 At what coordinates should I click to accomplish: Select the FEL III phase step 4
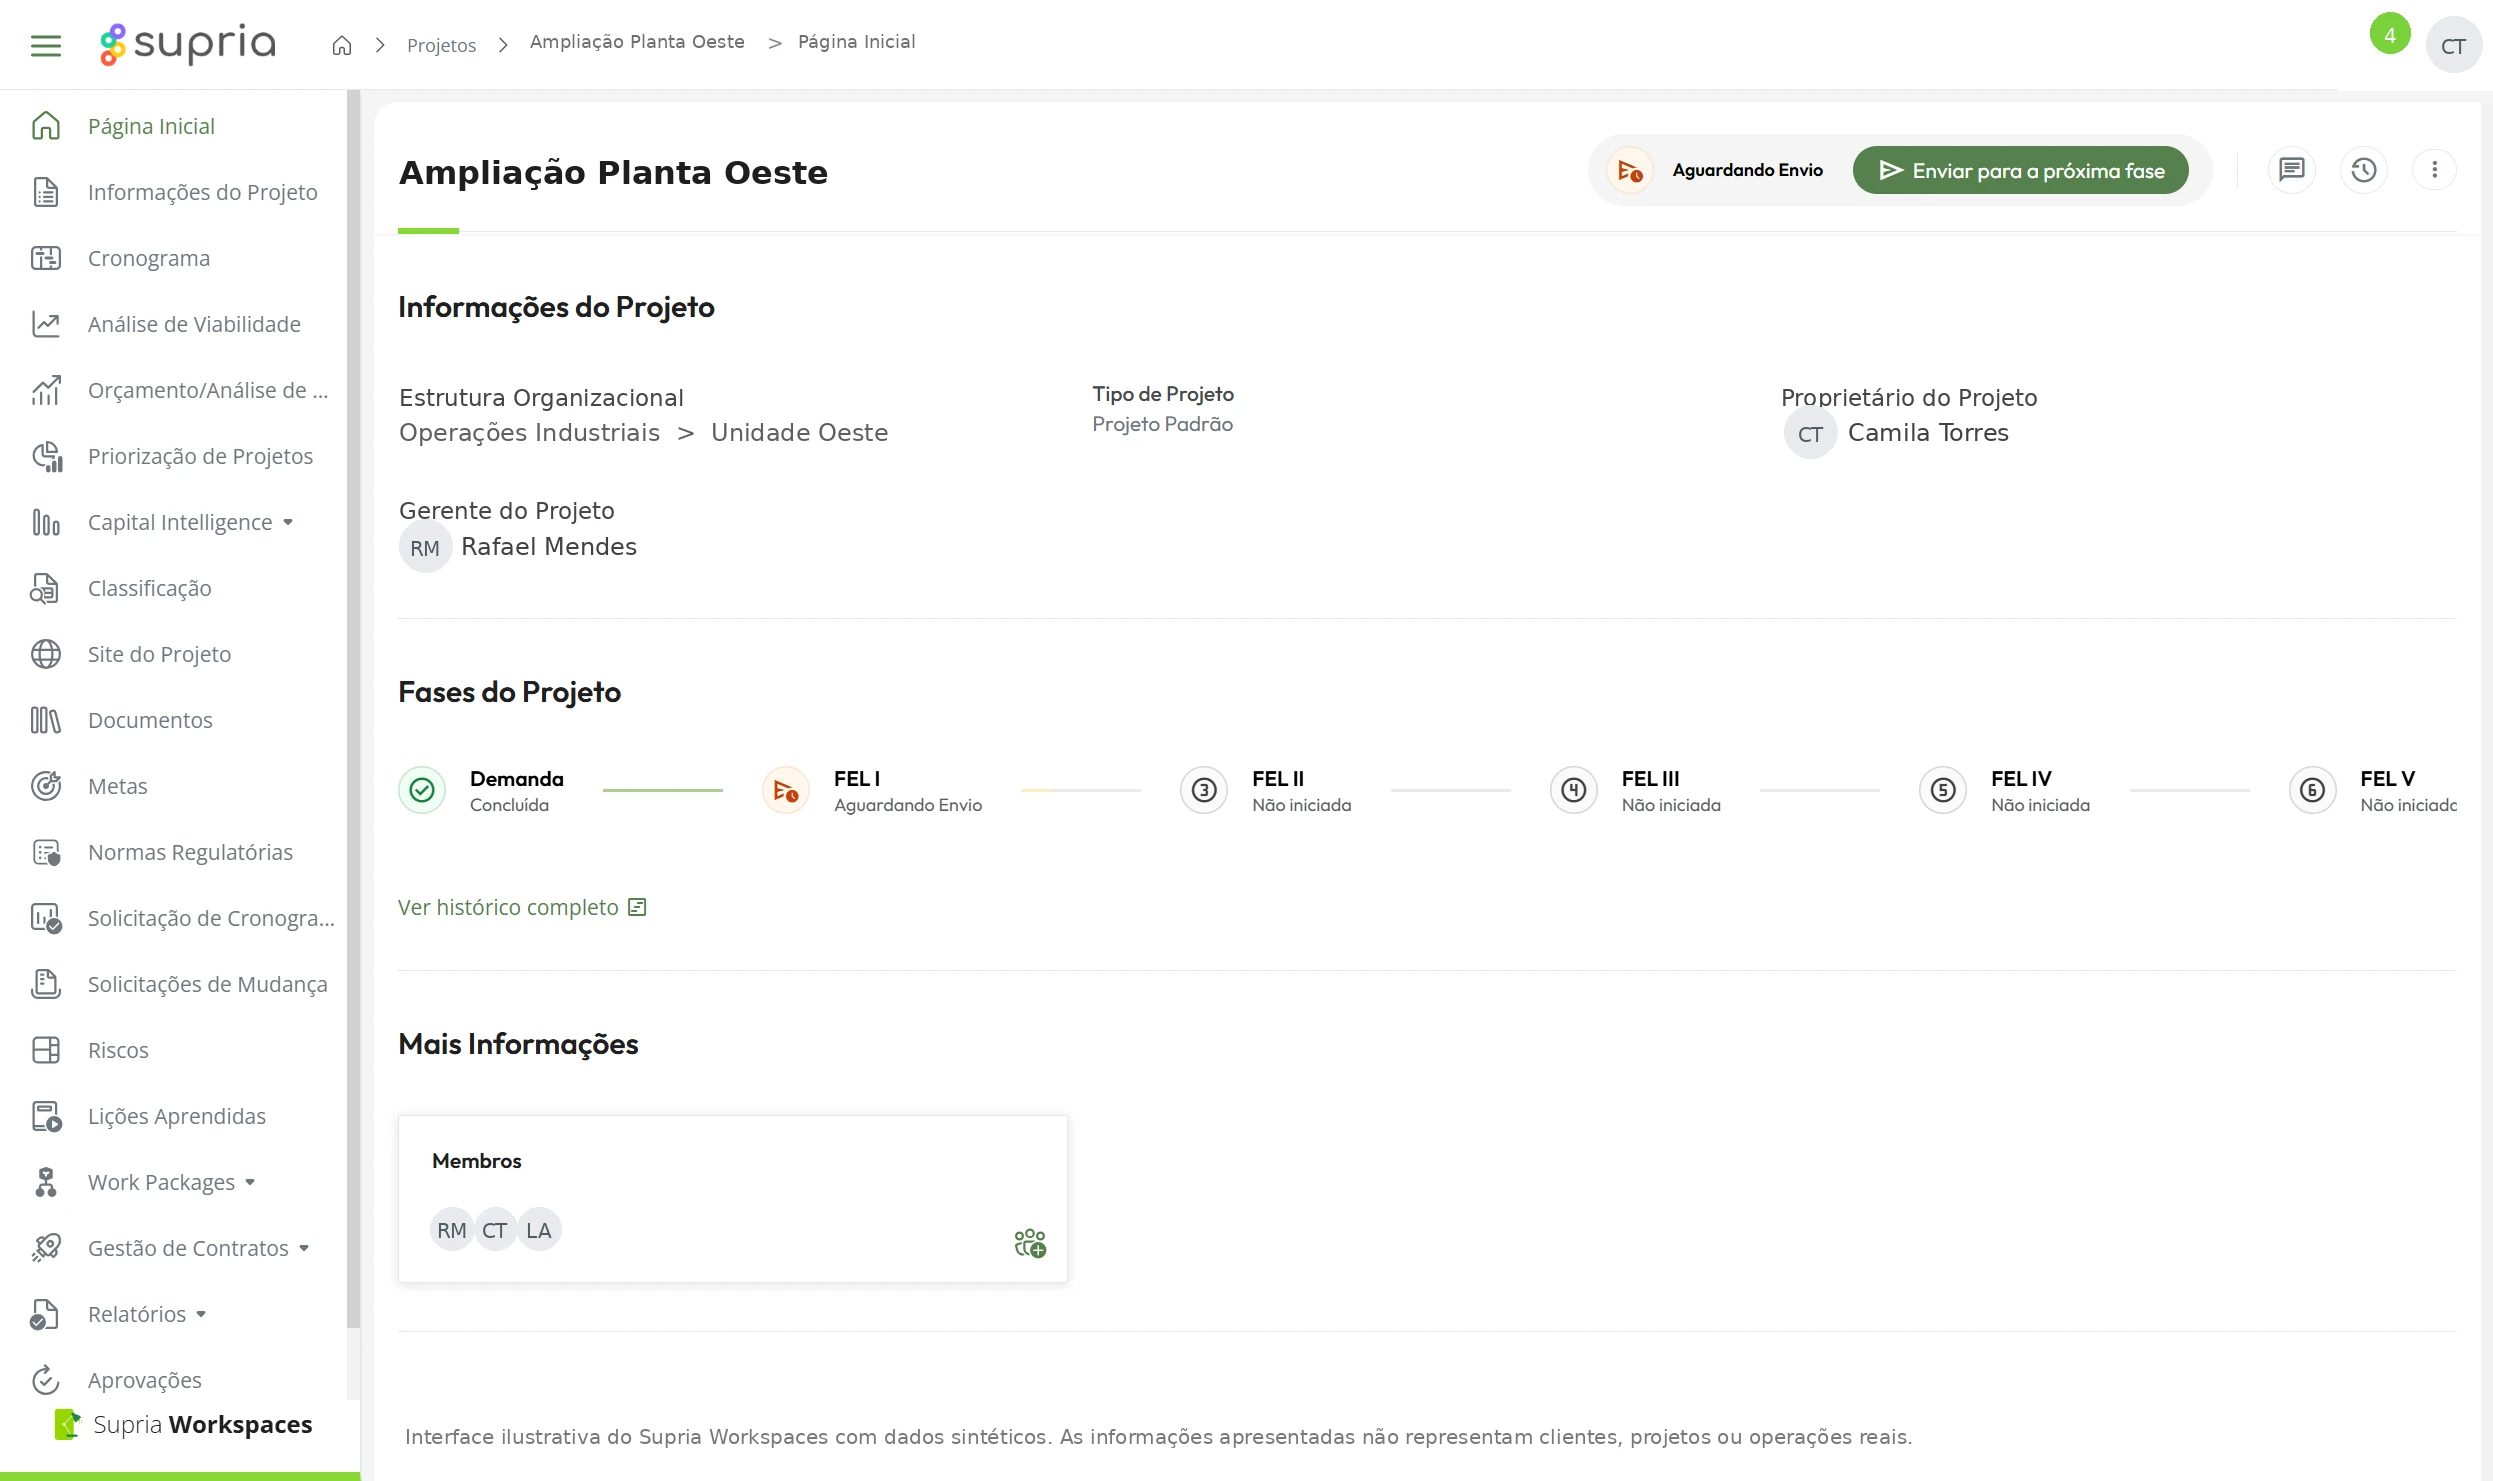pos(1574,790)
